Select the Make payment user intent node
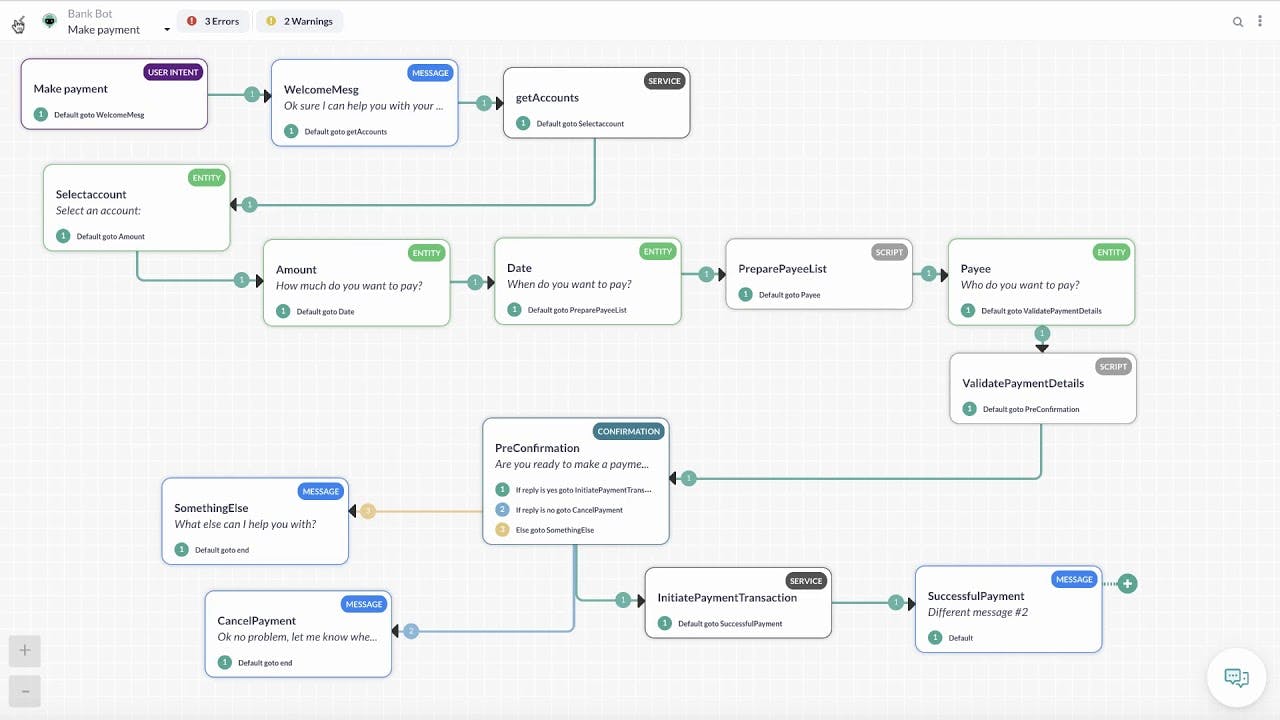Viewport: 1280px width, 720px height. click(x=114, y=94)
